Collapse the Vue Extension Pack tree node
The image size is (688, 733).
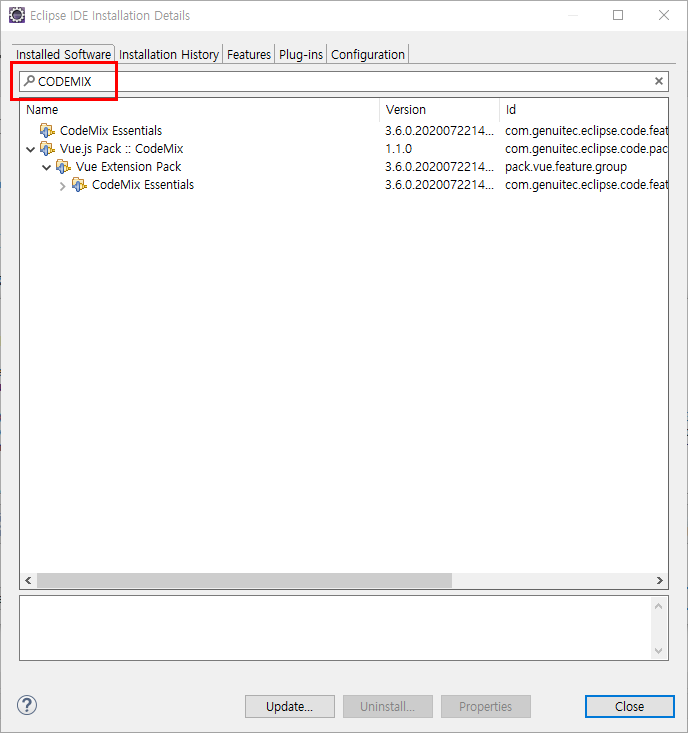pyautogui.click(x=46, y=167)
